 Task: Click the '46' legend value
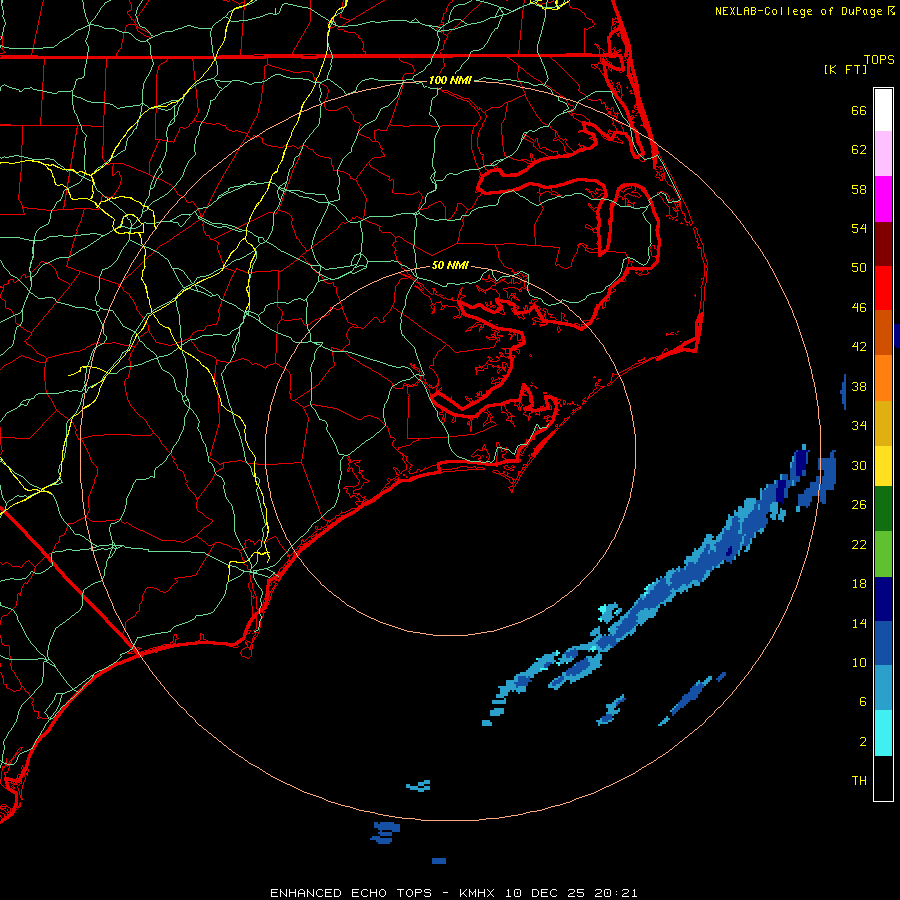[x=859, y=308]
